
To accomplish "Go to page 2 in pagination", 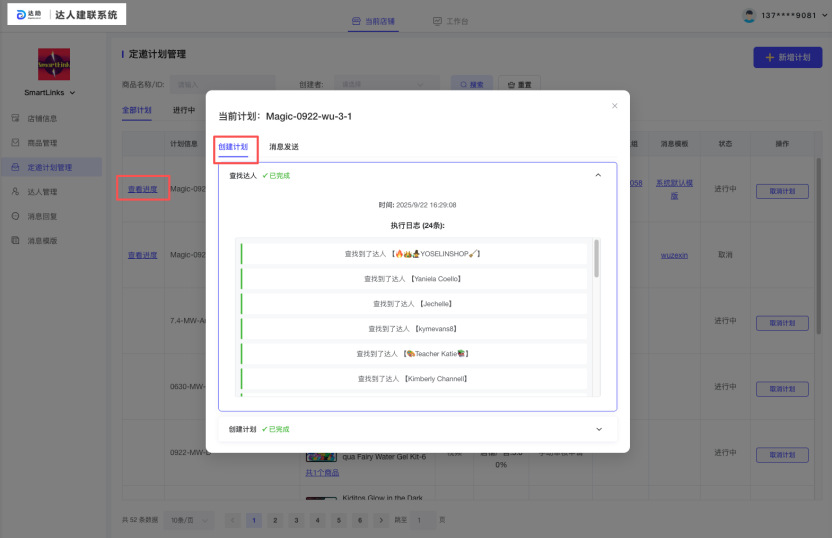I will click(274, 520).
